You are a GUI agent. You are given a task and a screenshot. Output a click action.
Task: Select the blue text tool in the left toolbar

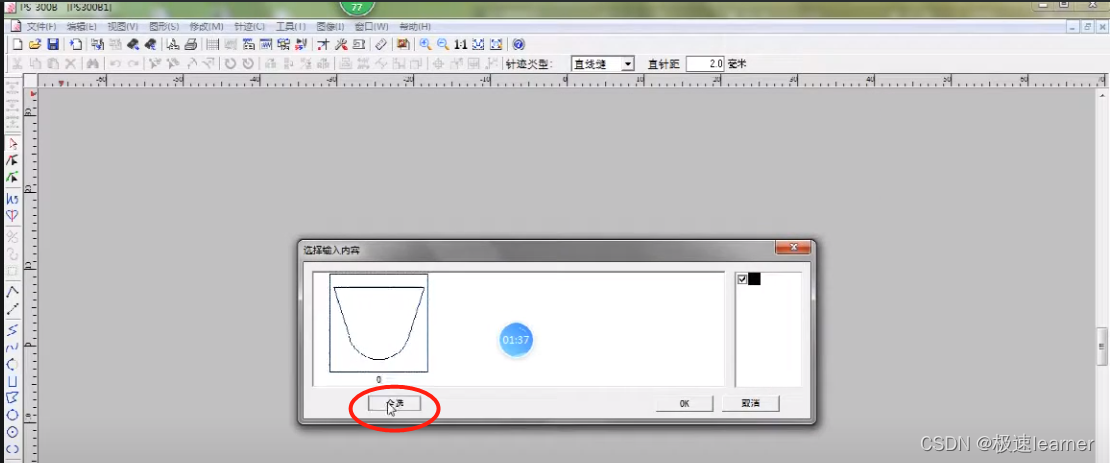pyautogui.click(x=12, y=200)
